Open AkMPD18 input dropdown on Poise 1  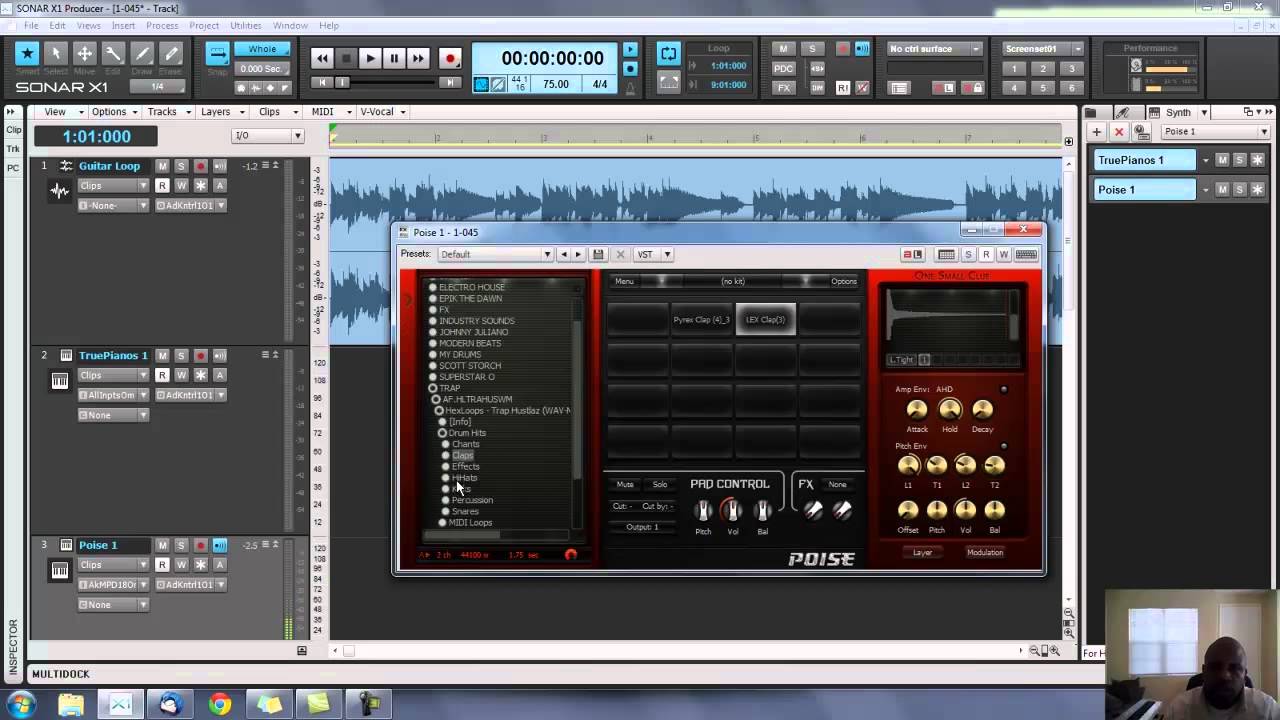click(x=113, y=584)
